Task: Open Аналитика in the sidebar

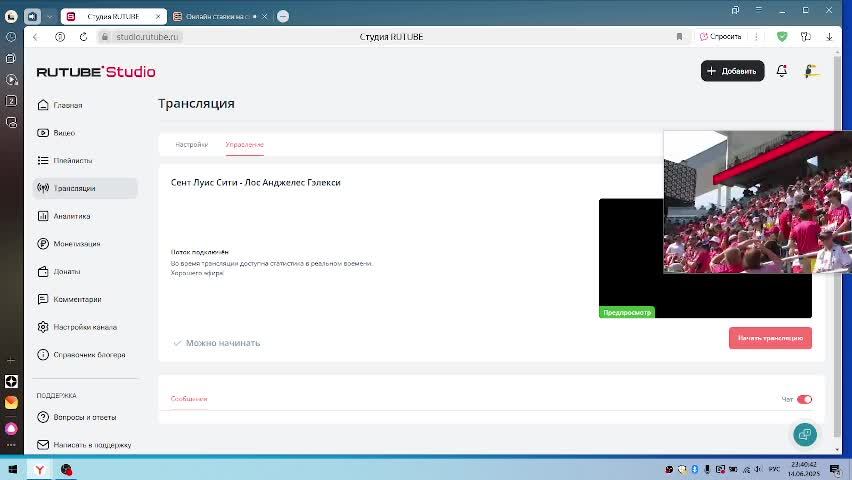Action: [x=64, y=216]
